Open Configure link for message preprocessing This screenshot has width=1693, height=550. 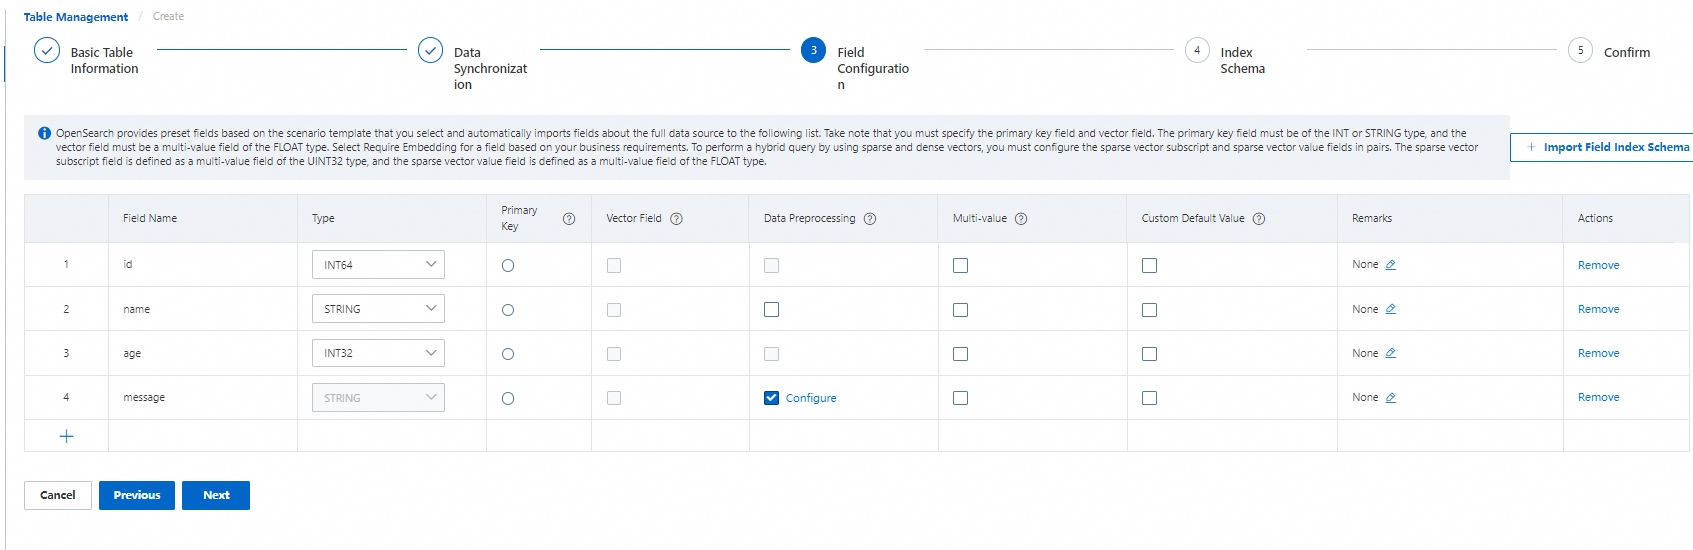[811, 398]
